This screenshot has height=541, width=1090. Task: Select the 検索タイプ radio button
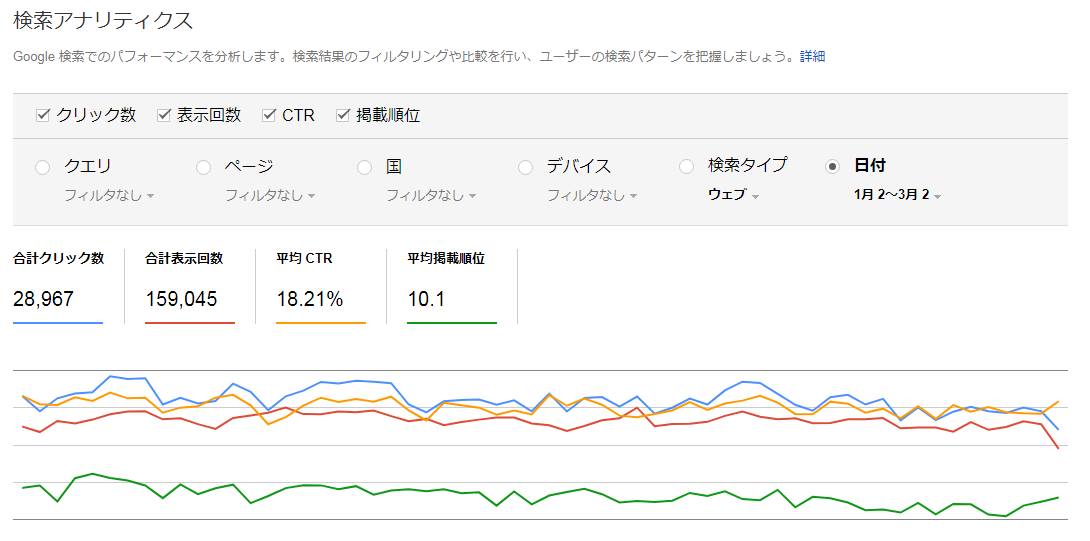686,167
